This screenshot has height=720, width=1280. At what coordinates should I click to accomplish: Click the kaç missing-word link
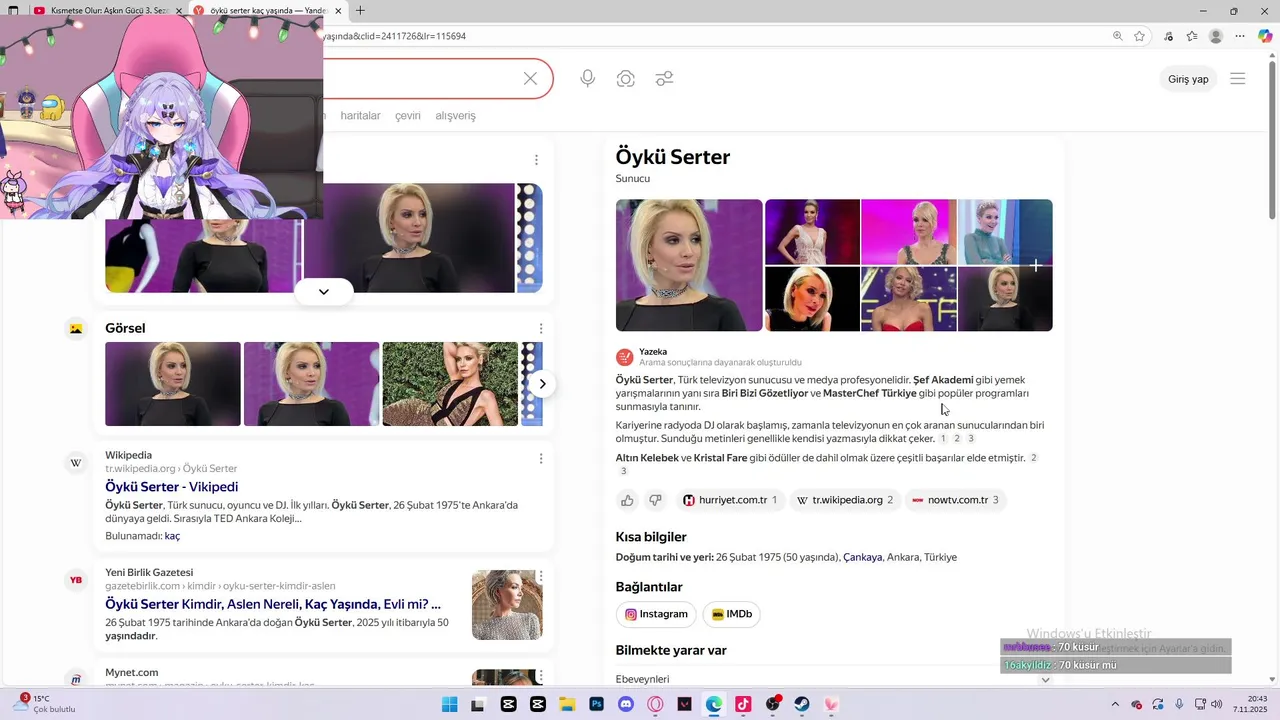point(172,536)
